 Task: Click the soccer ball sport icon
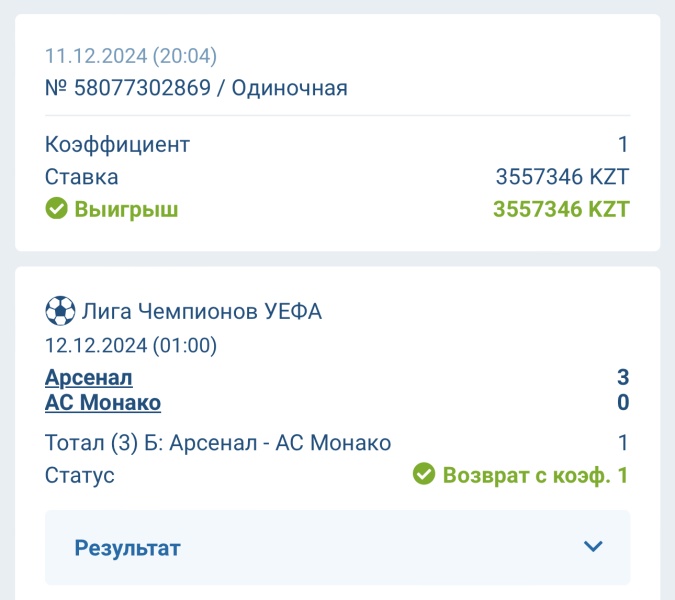click(x=60, y=310)
